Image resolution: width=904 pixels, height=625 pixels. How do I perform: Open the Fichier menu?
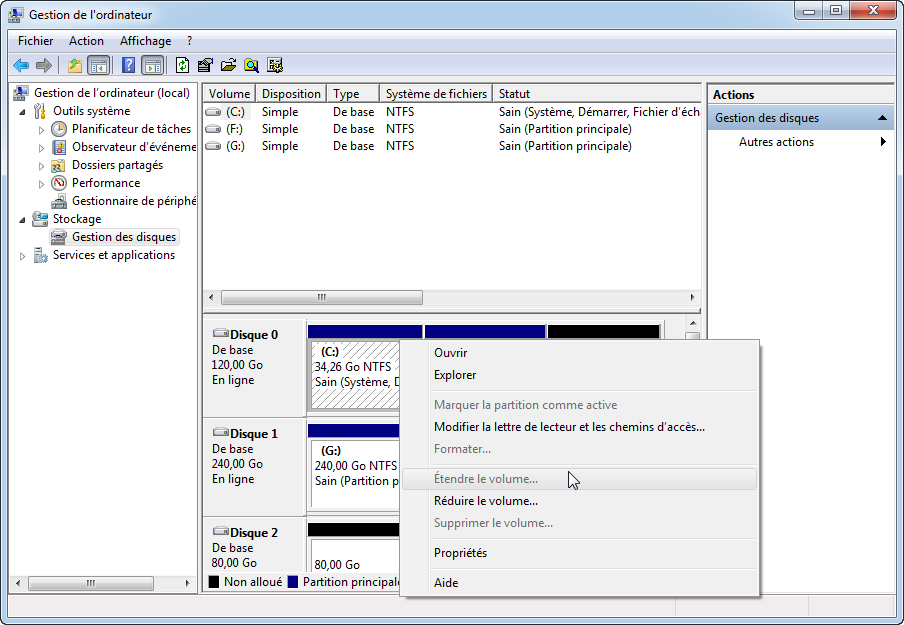coord(35,41)
